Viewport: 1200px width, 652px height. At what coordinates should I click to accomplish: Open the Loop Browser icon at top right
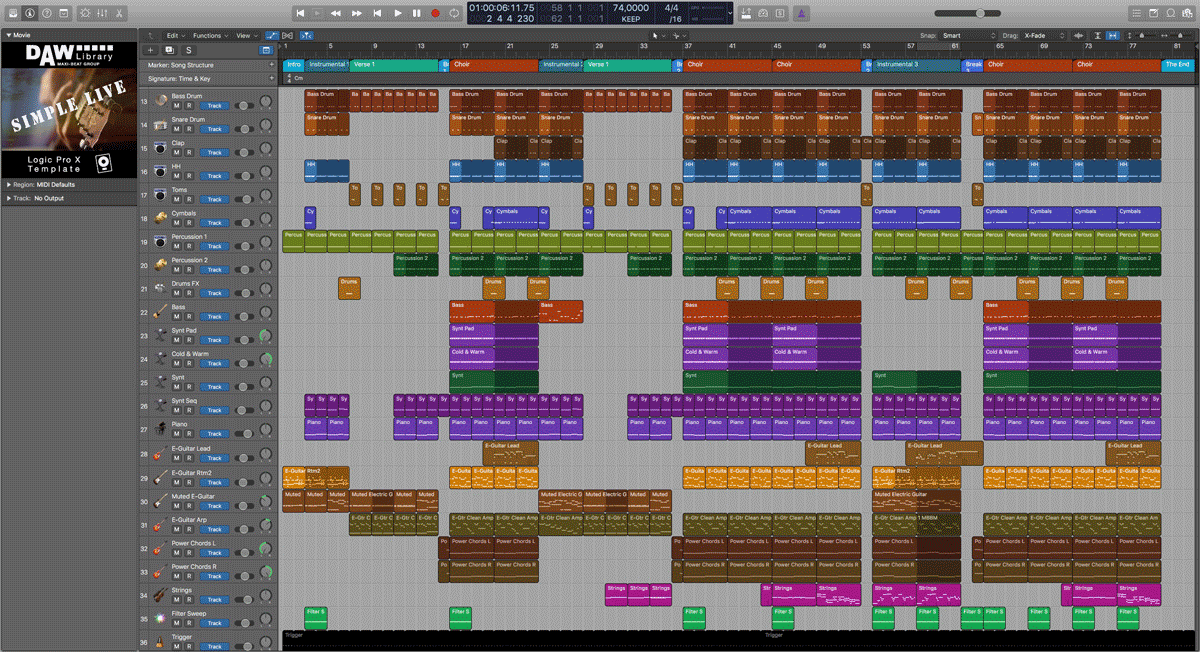(1171, 14)
